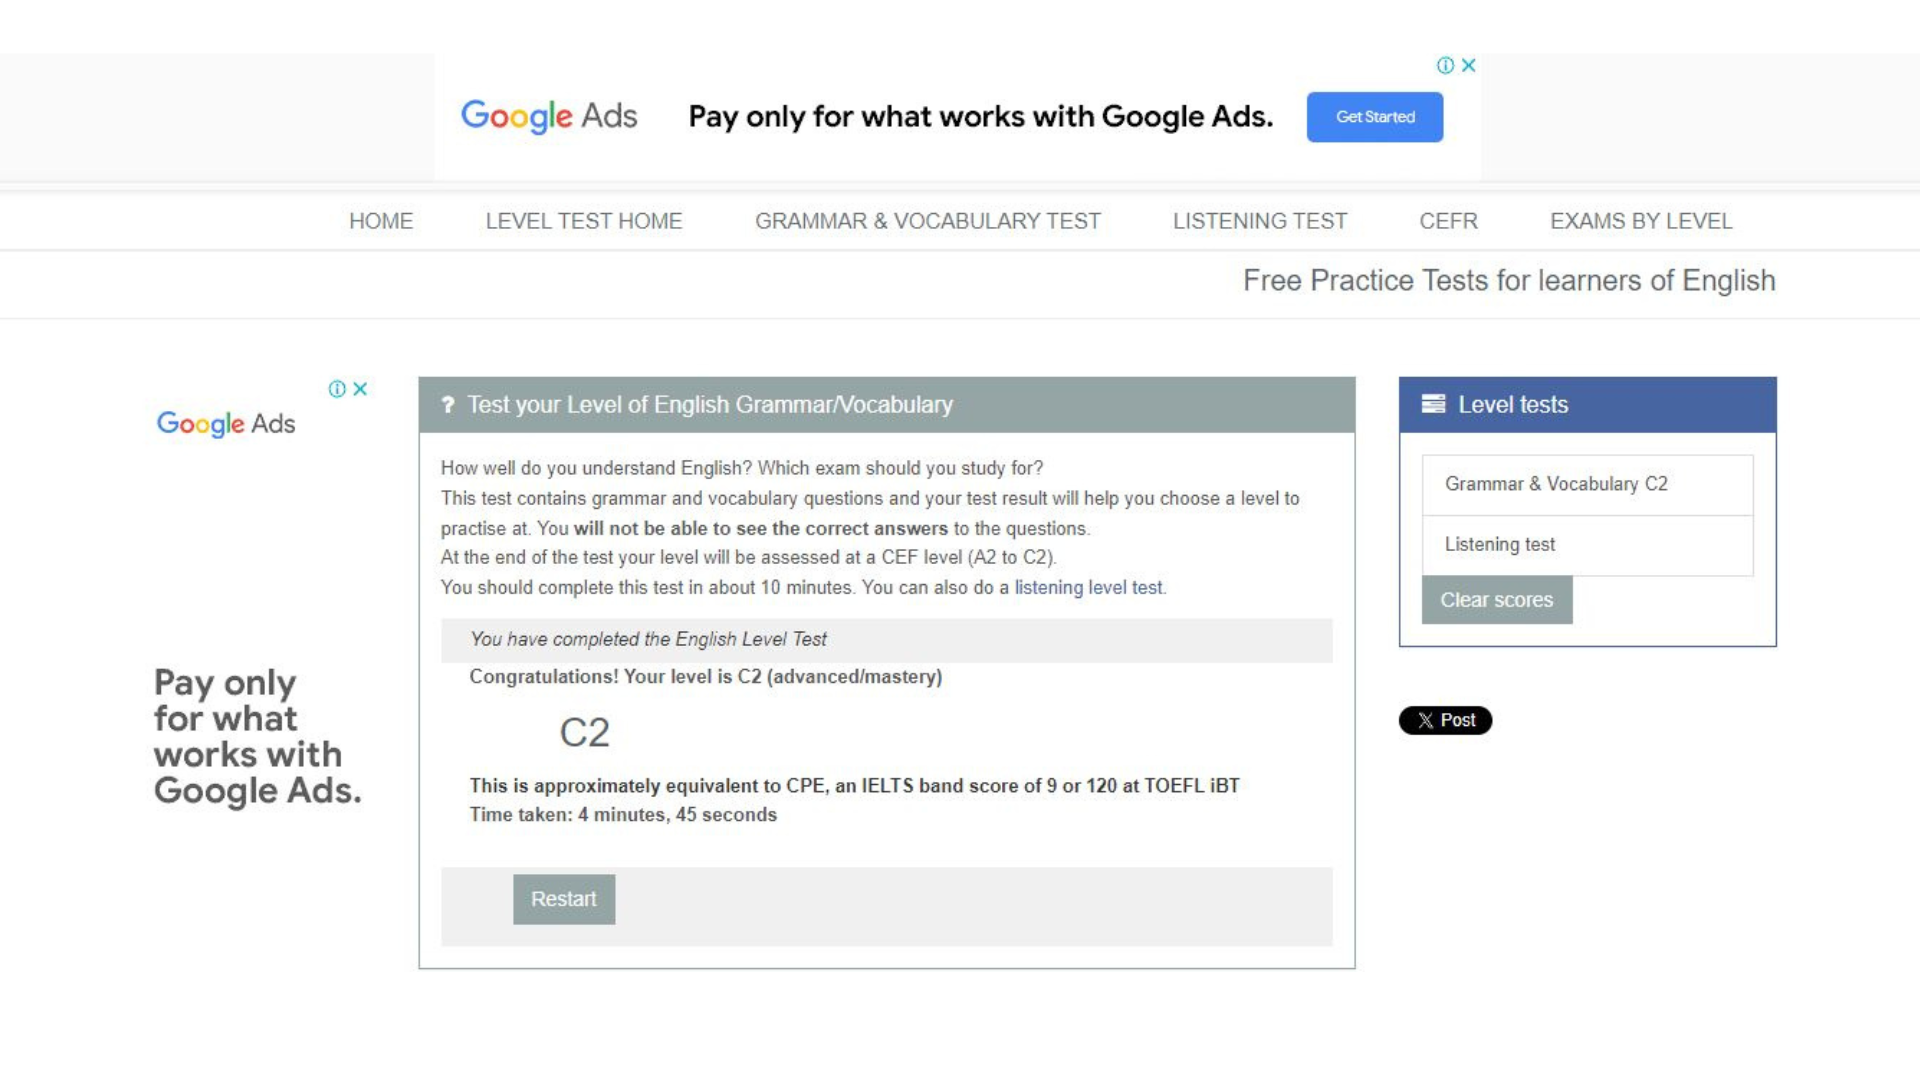Open the CEFR navigation menu item
The image size is (1920, 1080).
(1448, 220)
